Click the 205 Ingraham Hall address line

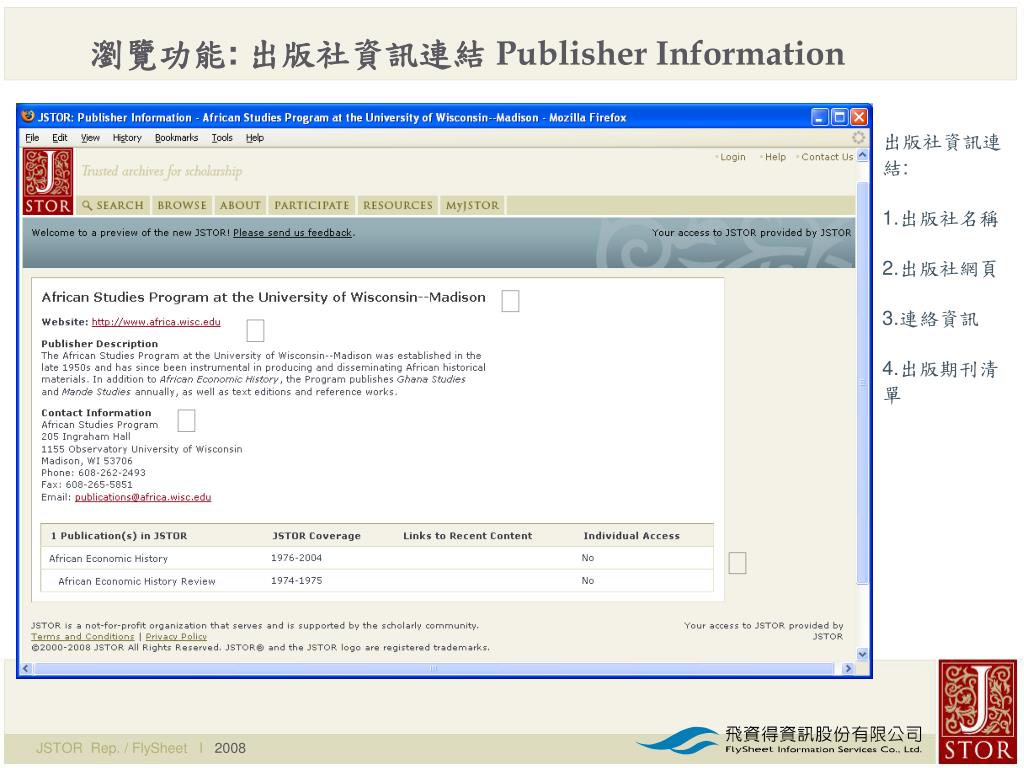pos(86,436)
